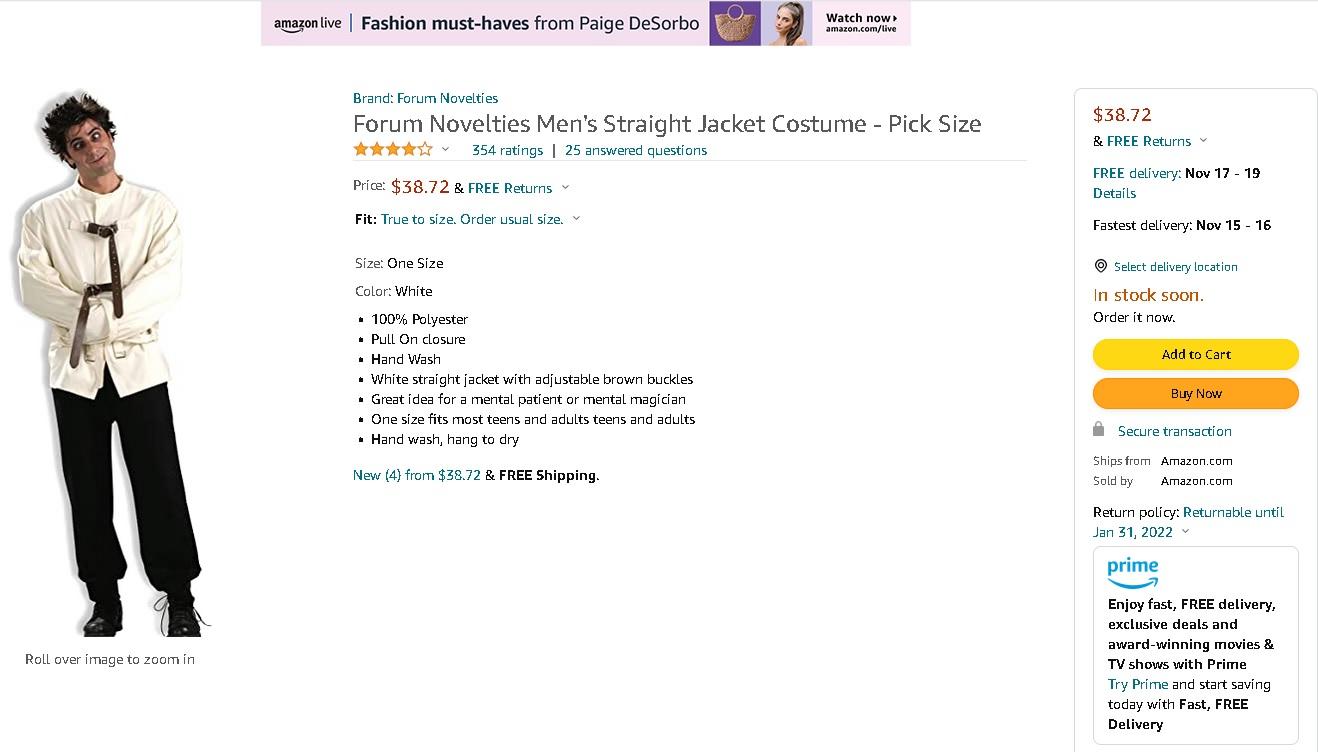Expand FREE Returns chevron in buy box
Image resolution: width=1318 pixels, height=752 pixels.
click(1203, 141)
